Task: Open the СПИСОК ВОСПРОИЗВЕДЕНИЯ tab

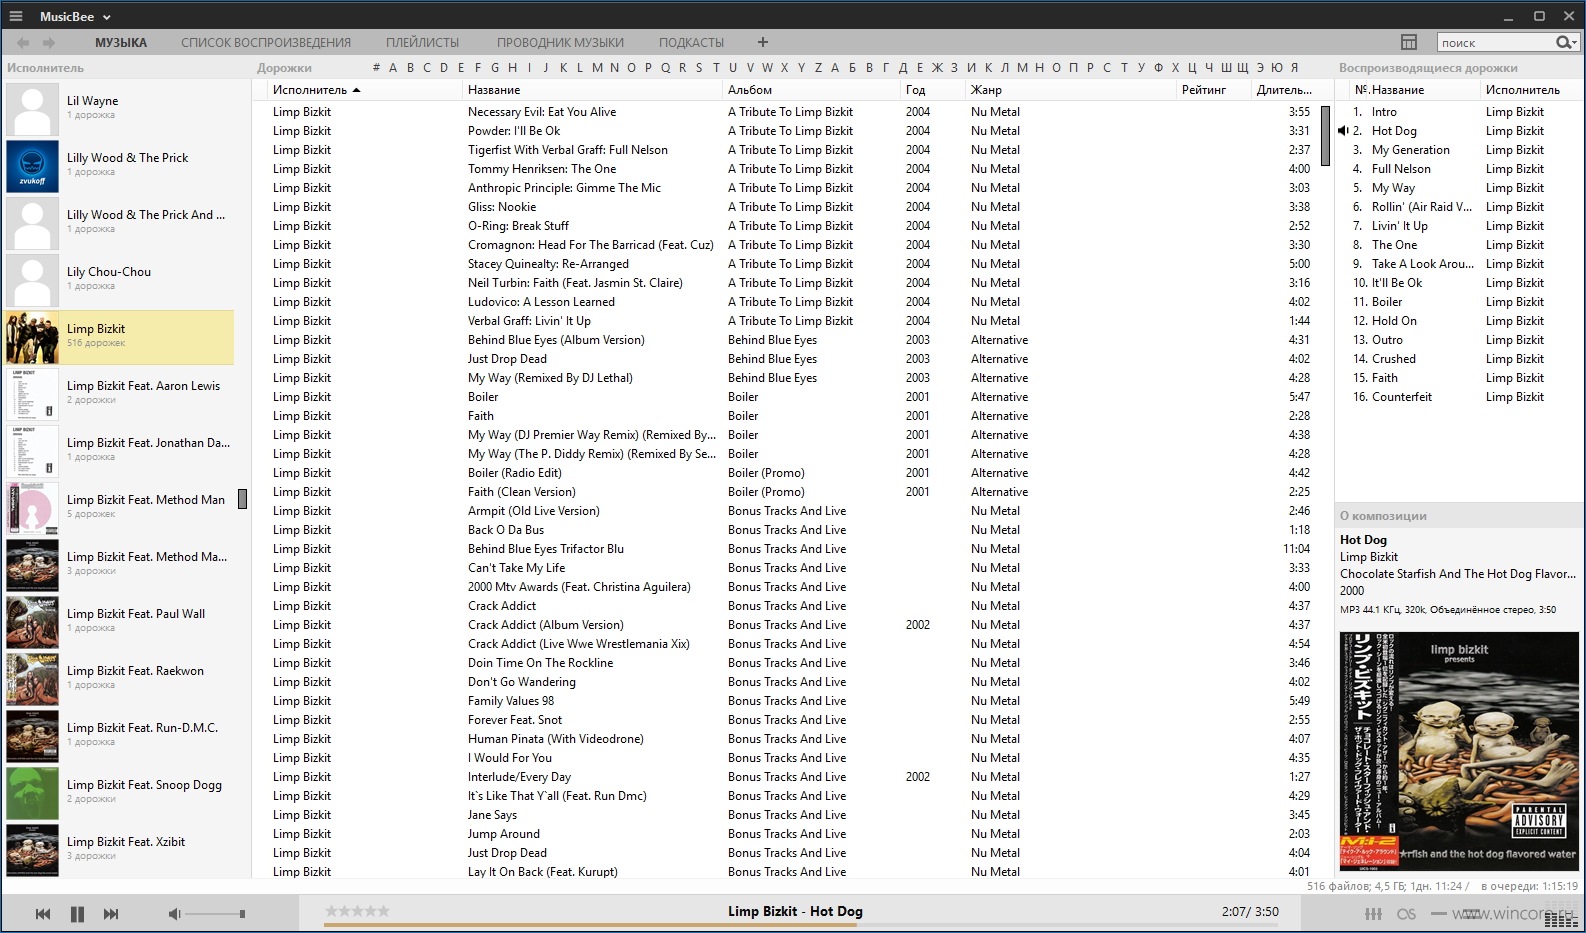Action: [266, 43]
